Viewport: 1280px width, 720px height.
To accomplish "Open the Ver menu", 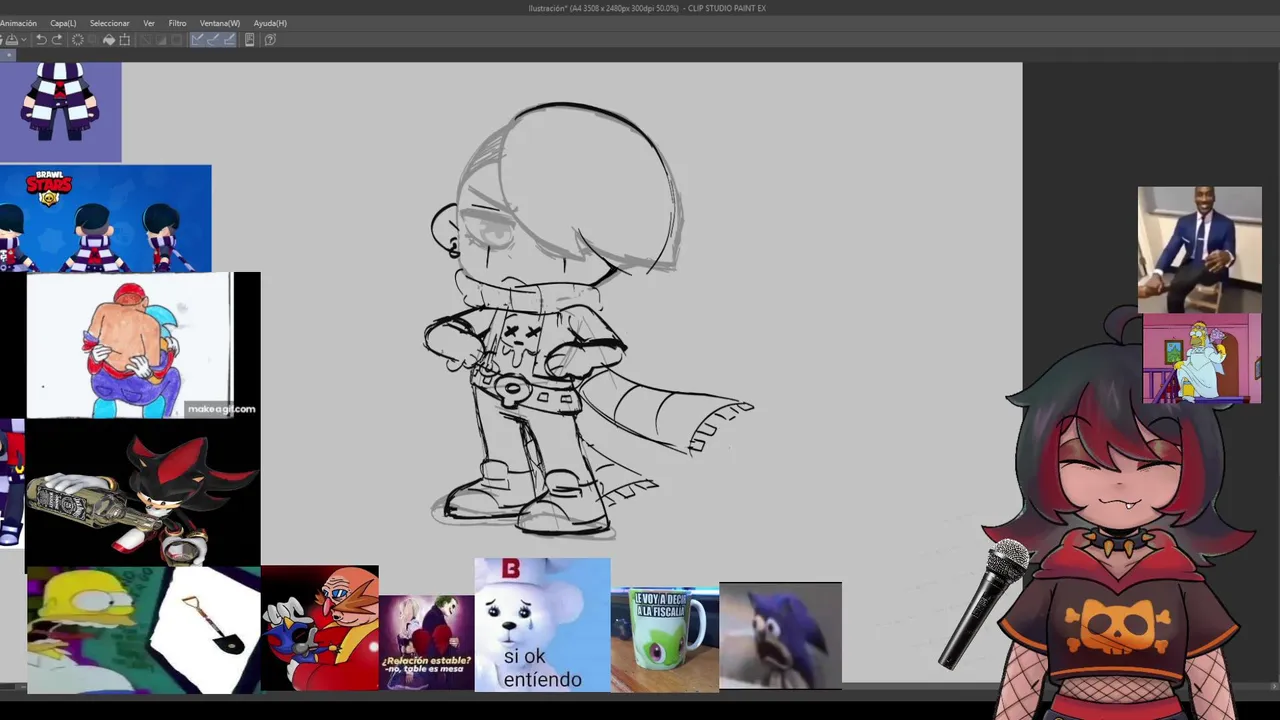I will (x=149, y=23).
